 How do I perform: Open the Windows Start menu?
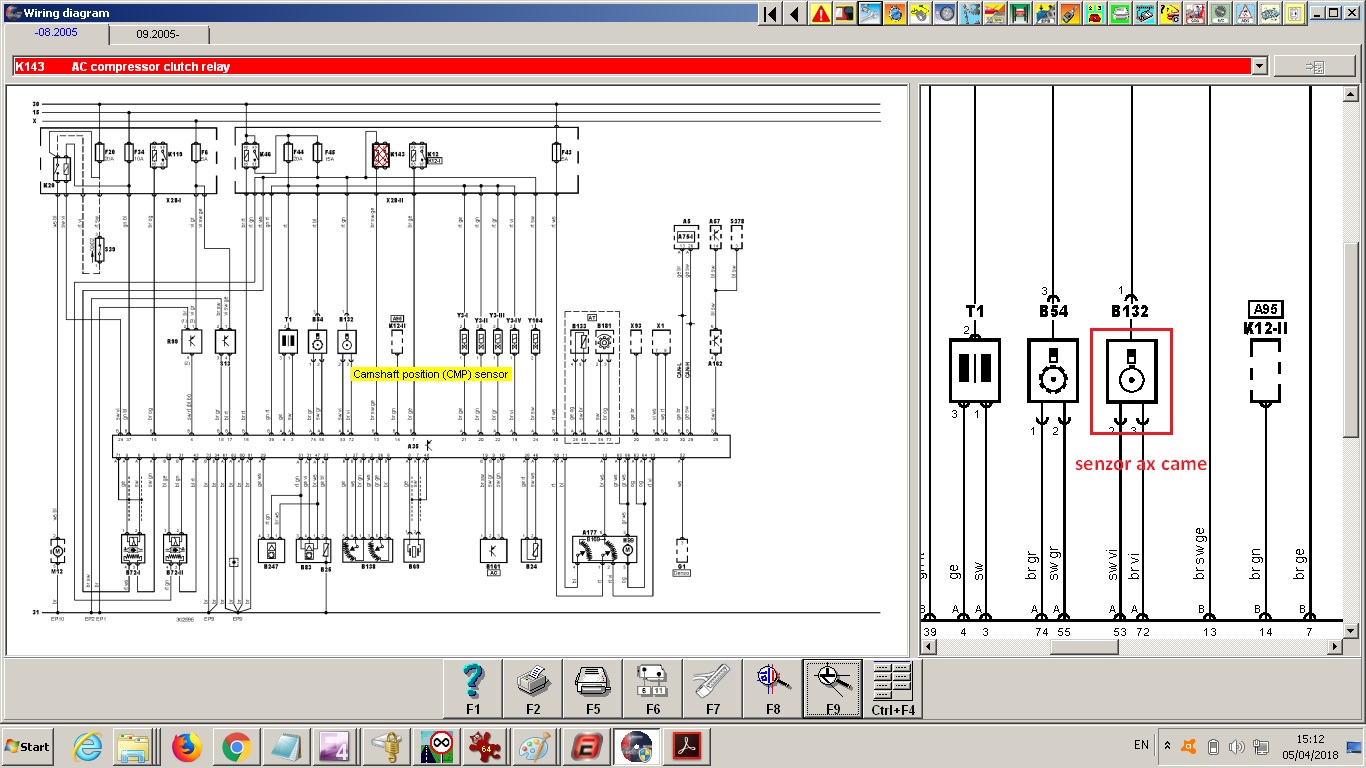[29, 747]
